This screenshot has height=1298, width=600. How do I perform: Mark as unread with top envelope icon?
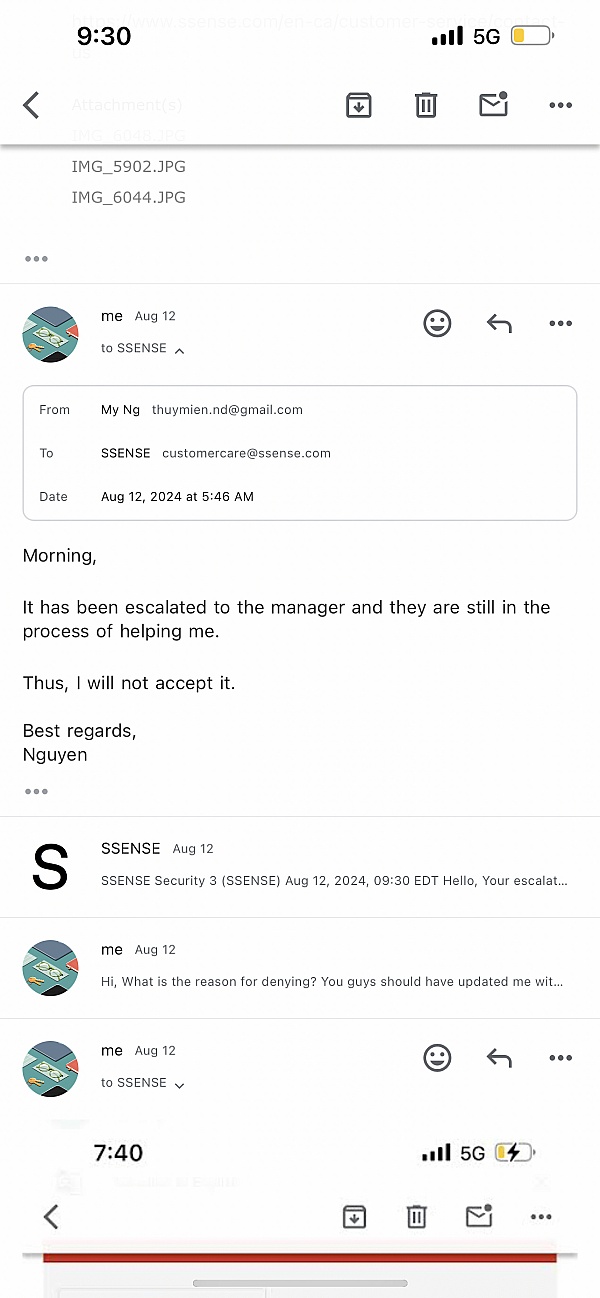pyautogui.click(x=494, y=104)
